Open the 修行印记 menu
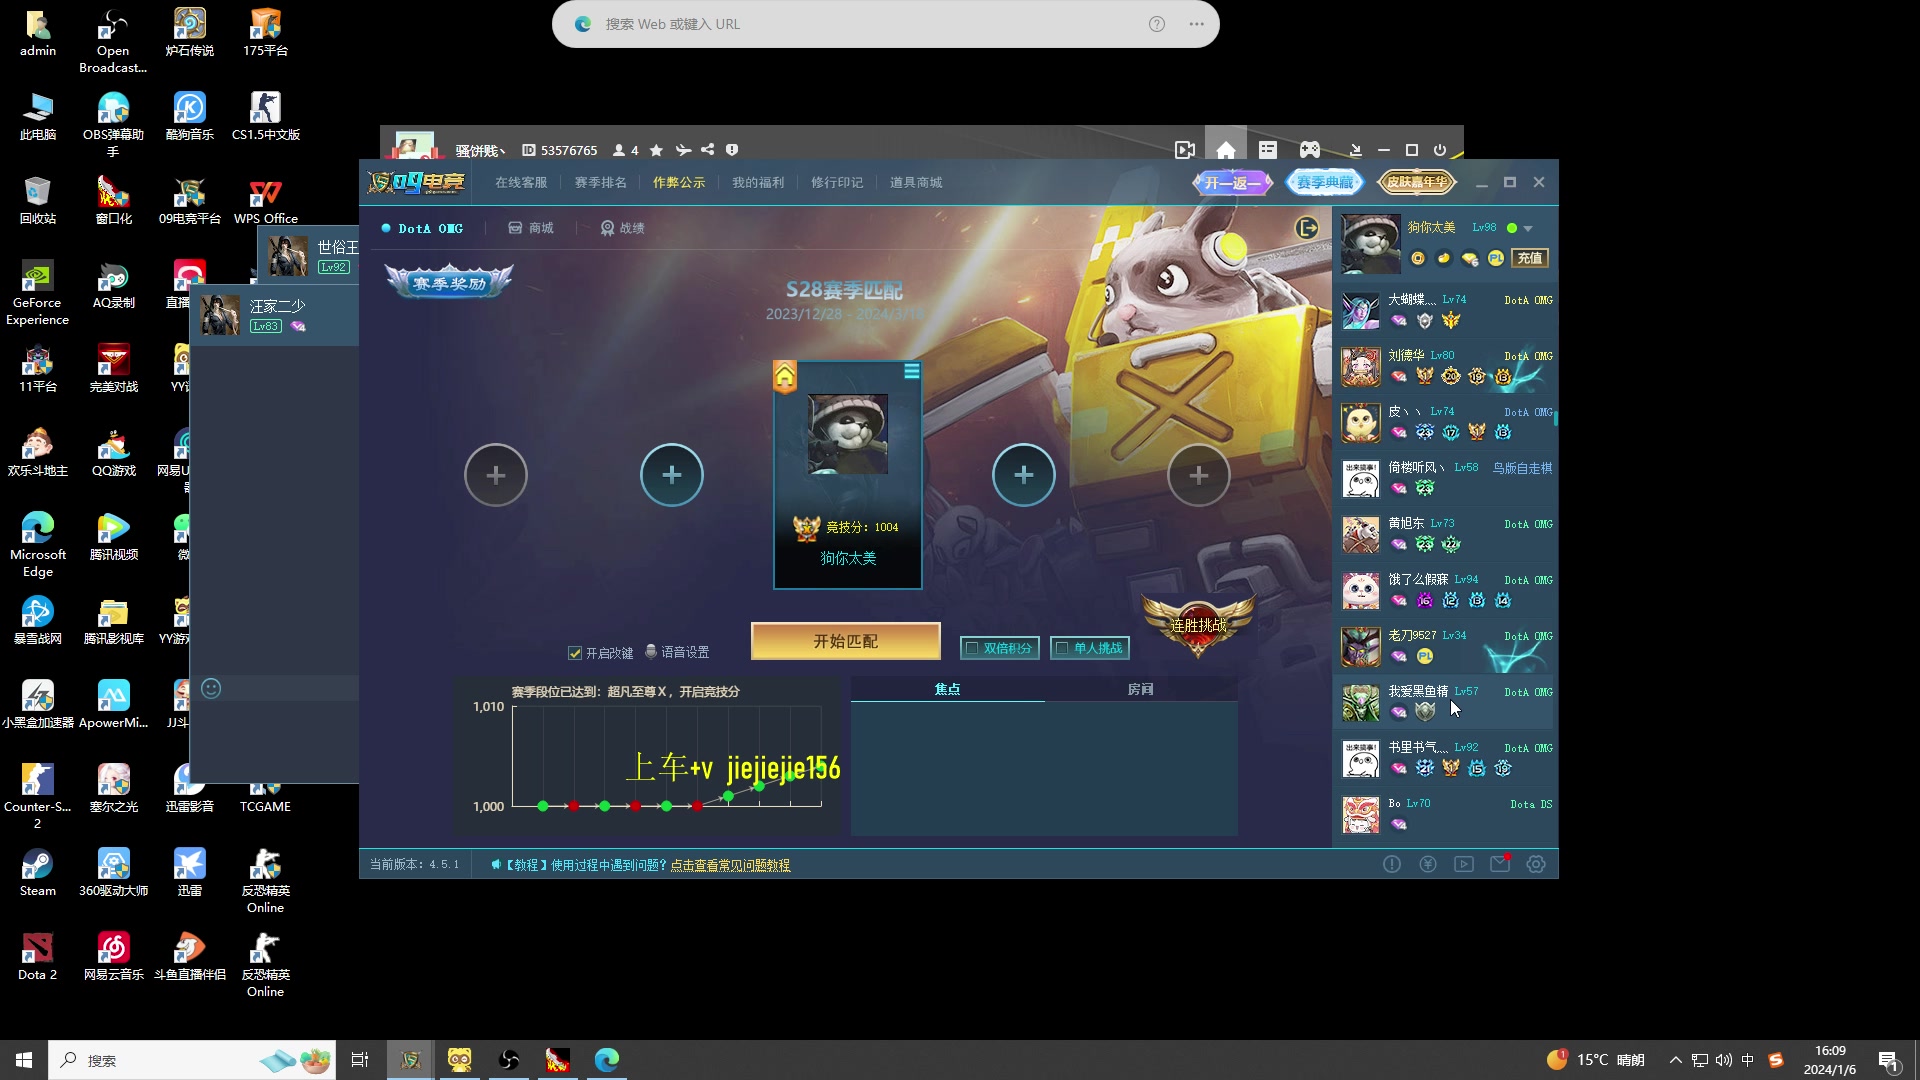The width and height of the screenshot is (1920, 1080). coord(837,182)
